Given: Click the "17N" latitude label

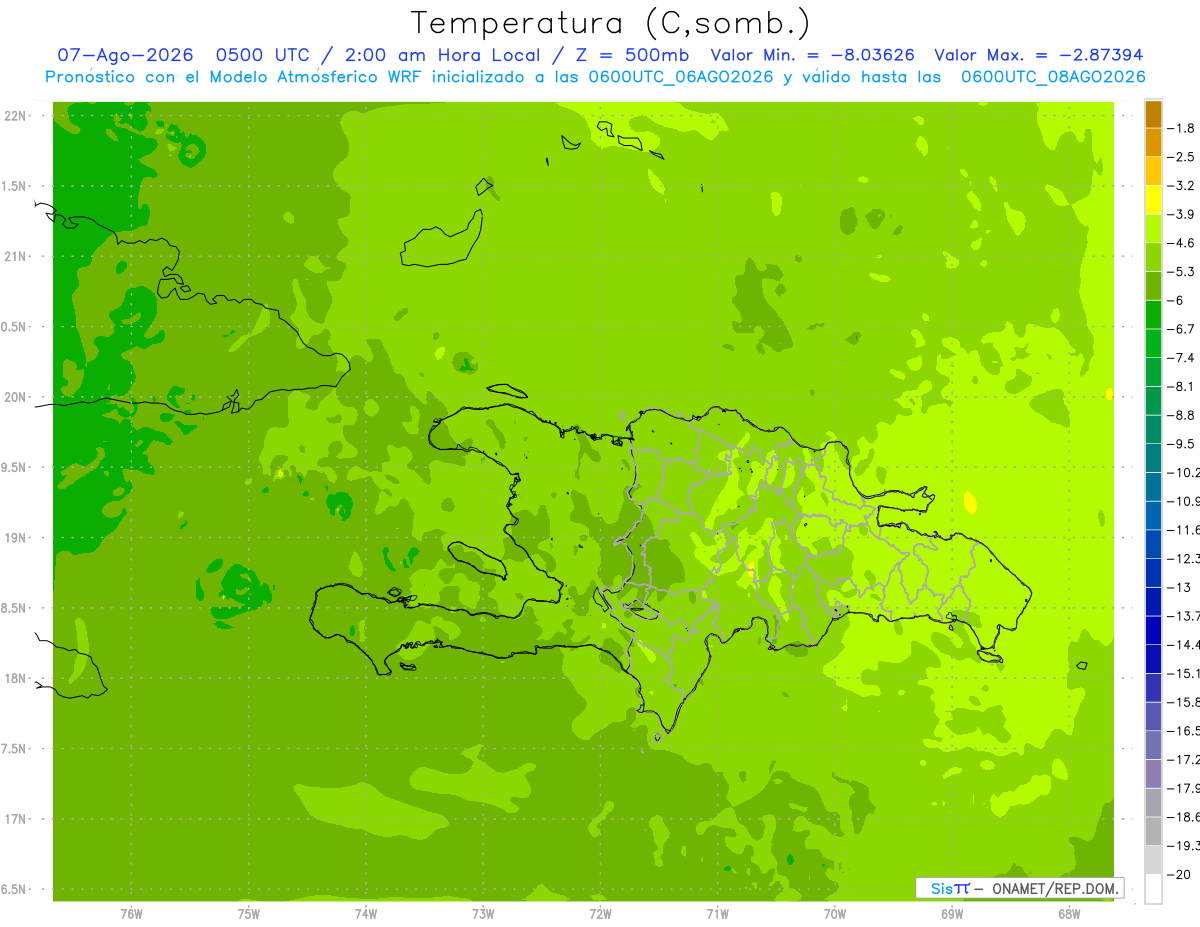Looking at the screenshot, I should (17, 819).
